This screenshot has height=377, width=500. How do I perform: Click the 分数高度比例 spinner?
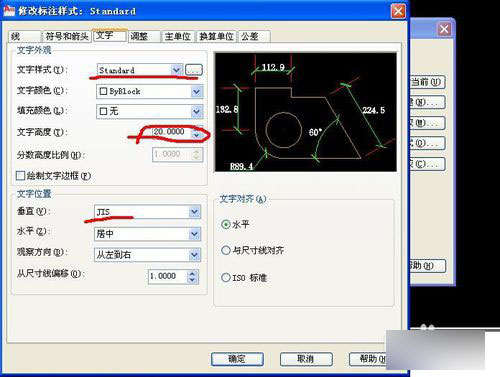(x=197, y=154)
